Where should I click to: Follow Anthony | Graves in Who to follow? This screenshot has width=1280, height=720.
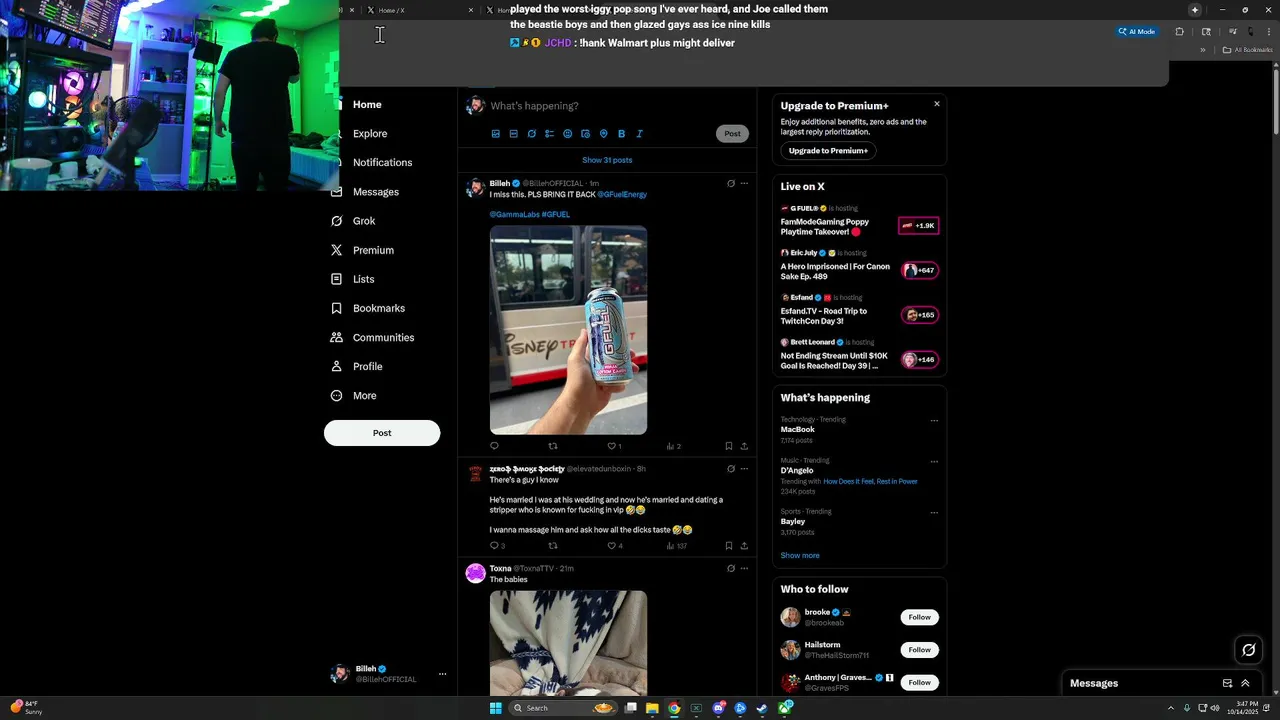click(920, 683)
